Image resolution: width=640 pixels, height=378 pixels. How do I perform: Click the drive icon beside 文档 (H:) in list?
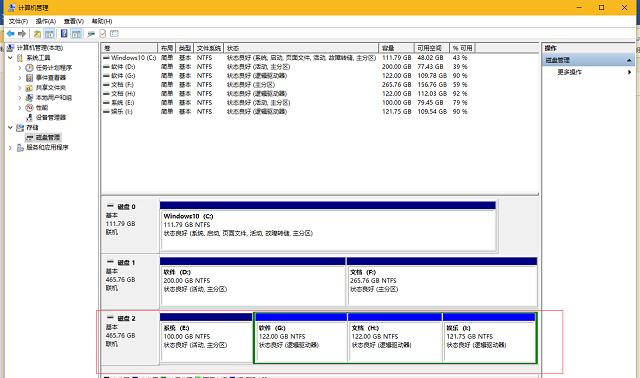106,94
